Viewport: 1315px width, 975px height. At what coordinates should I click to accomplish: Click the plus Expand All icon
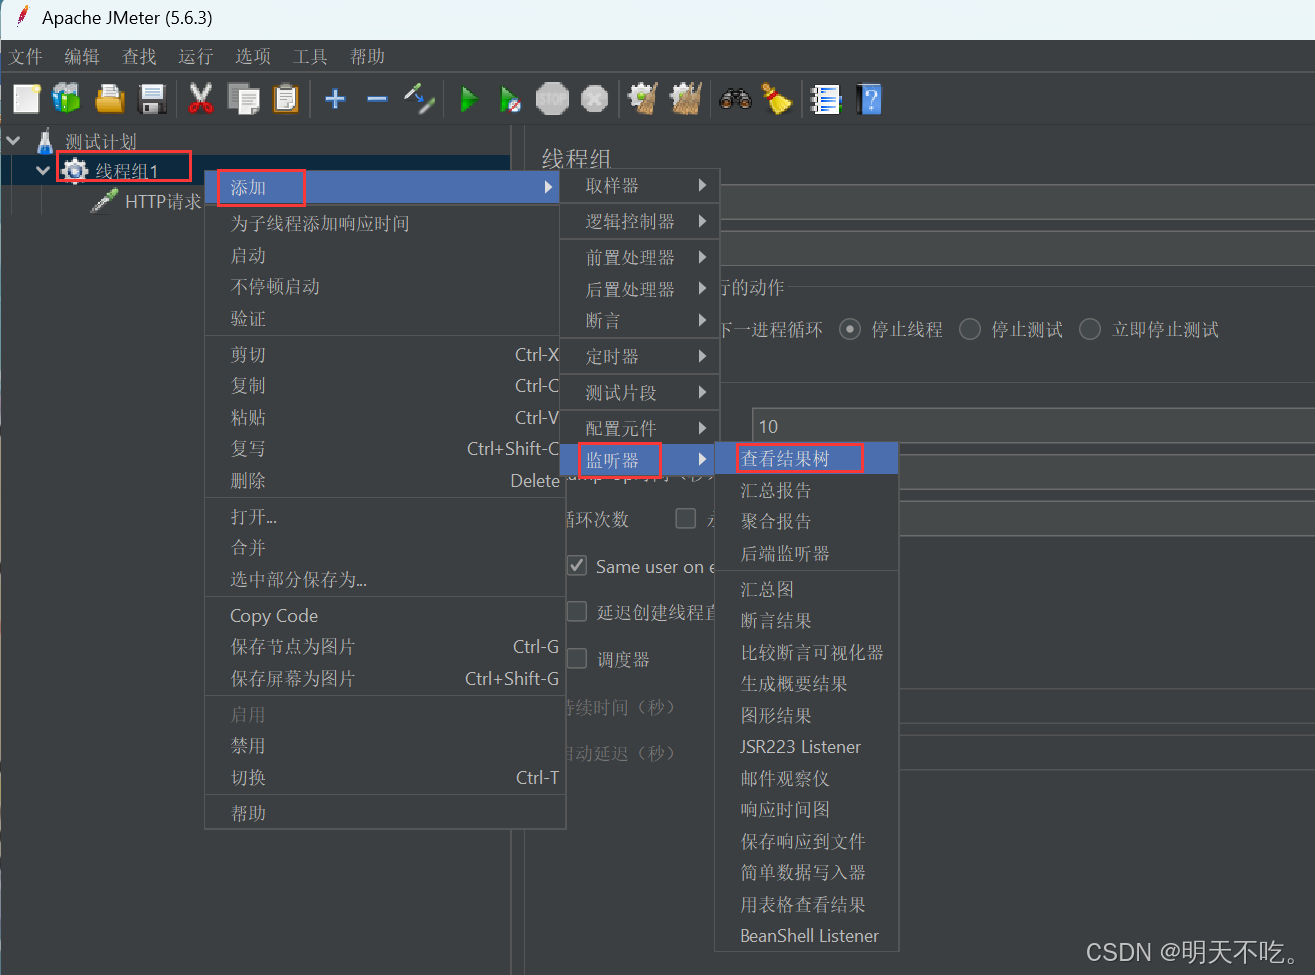coord(336,98)
